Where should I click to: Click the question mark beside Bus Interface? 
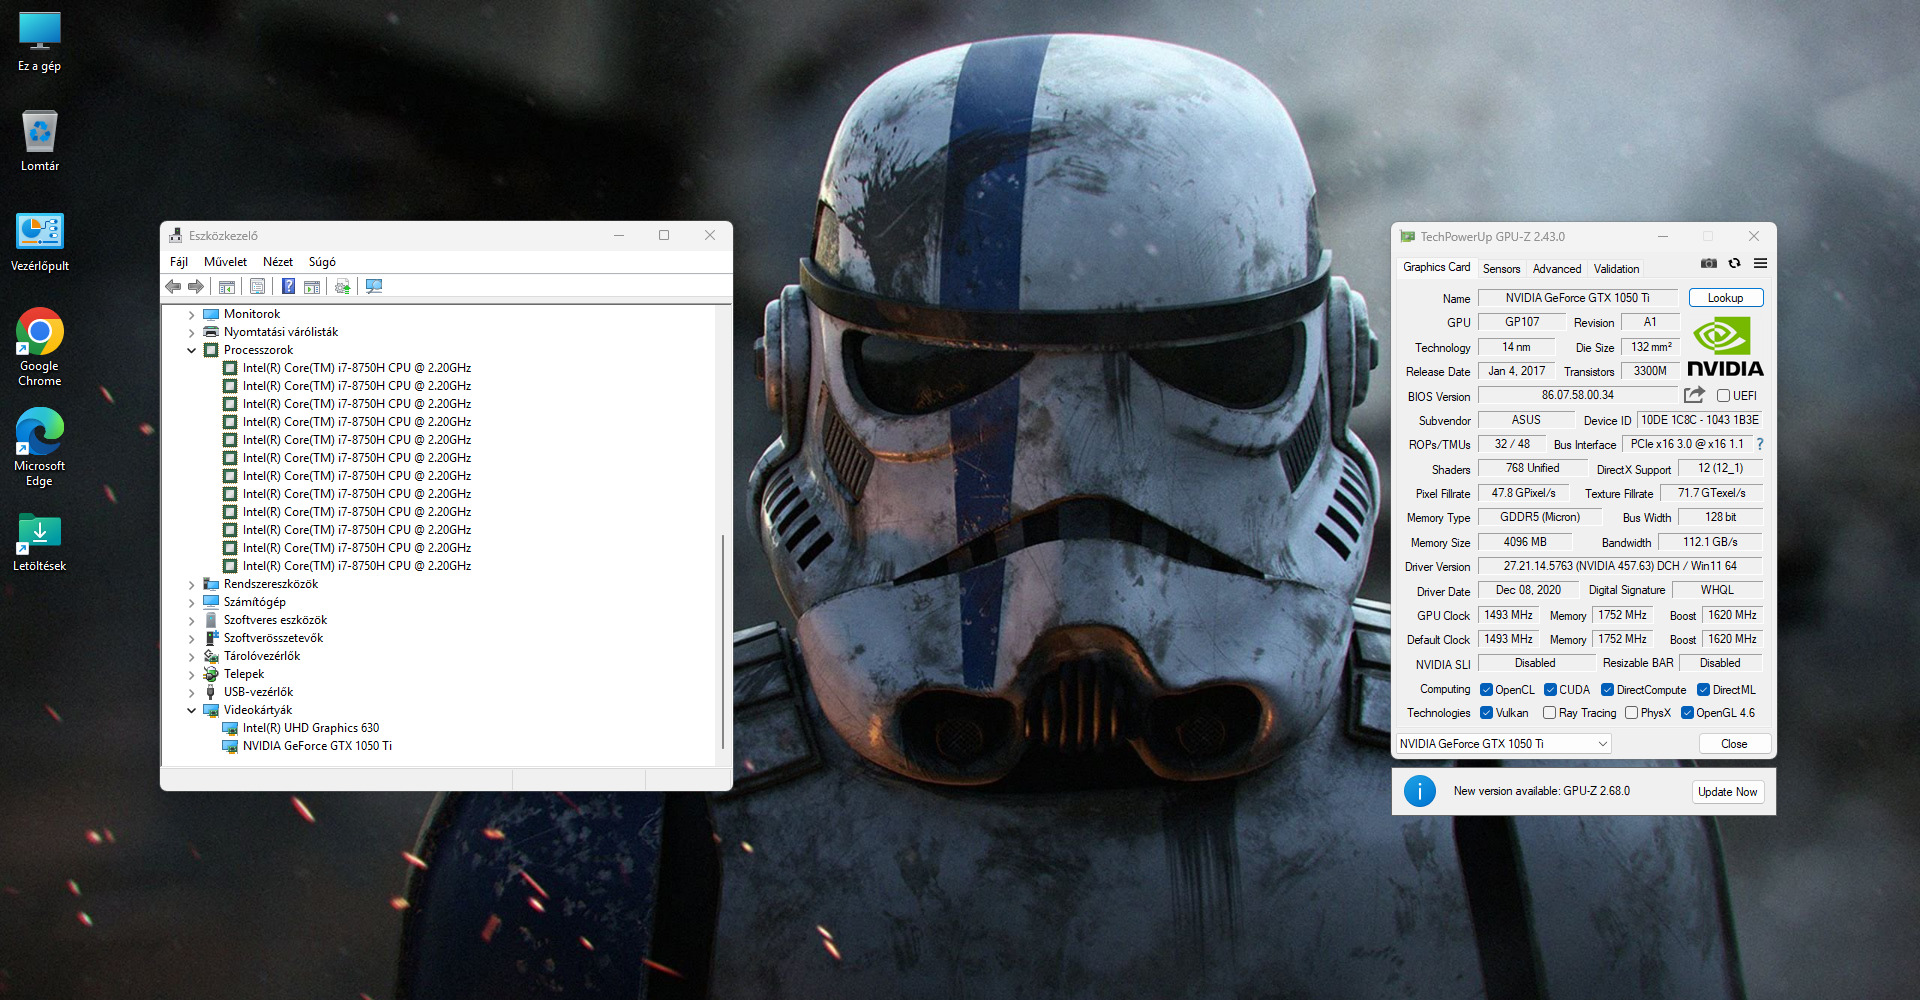pos(1760,444)
